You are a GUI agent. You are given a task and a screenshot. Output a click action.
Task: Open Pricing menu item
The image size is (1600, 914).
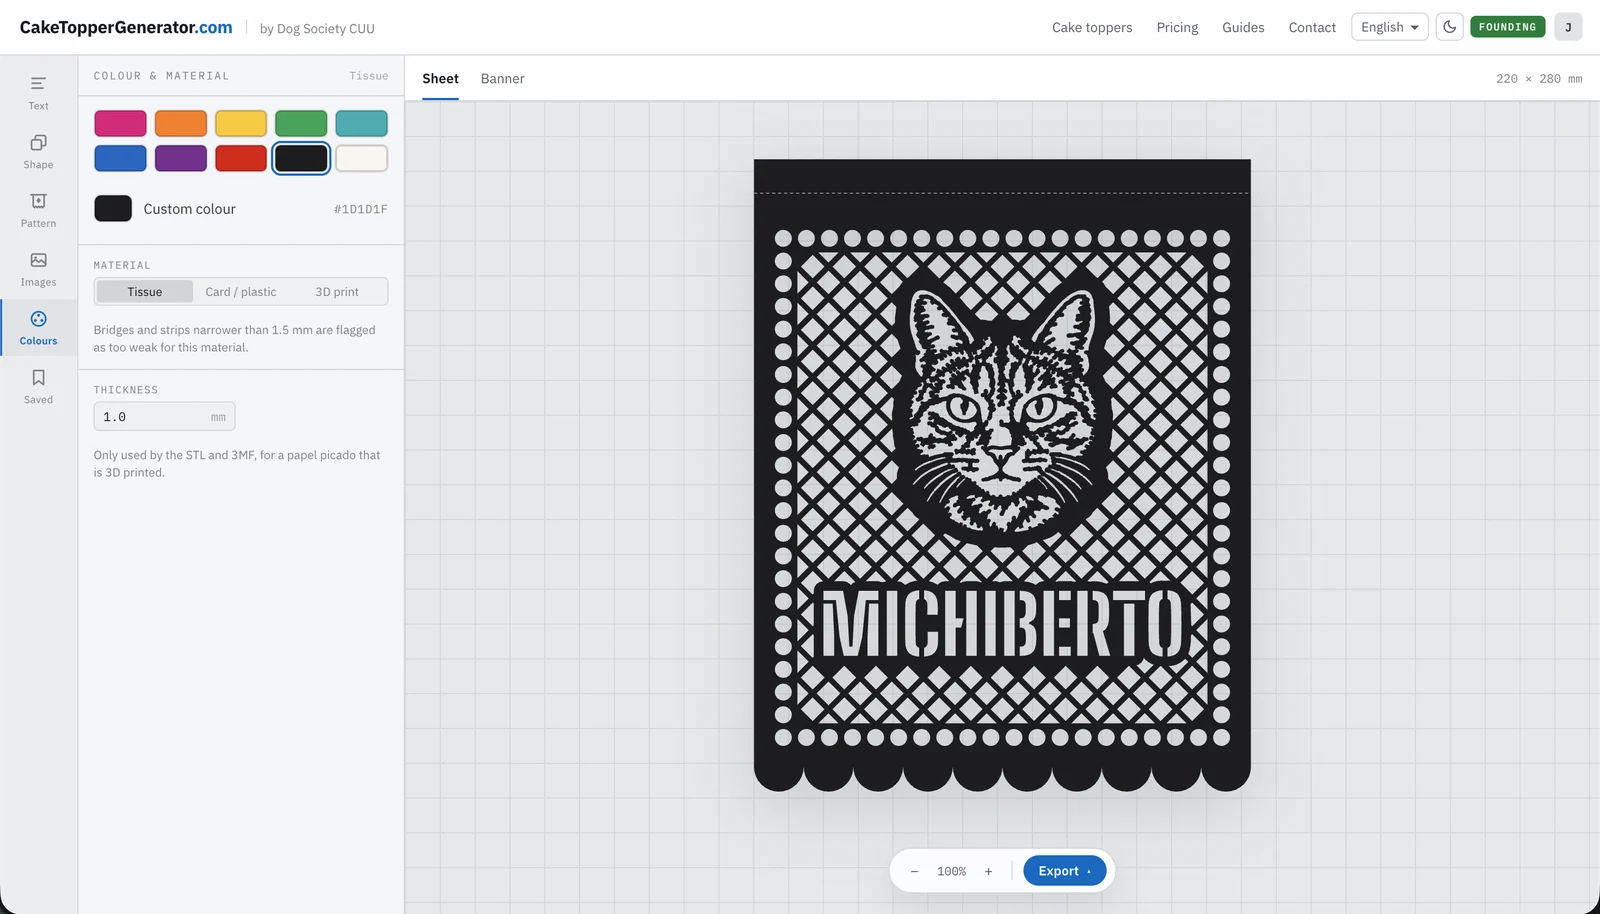tap(1177, 27)
